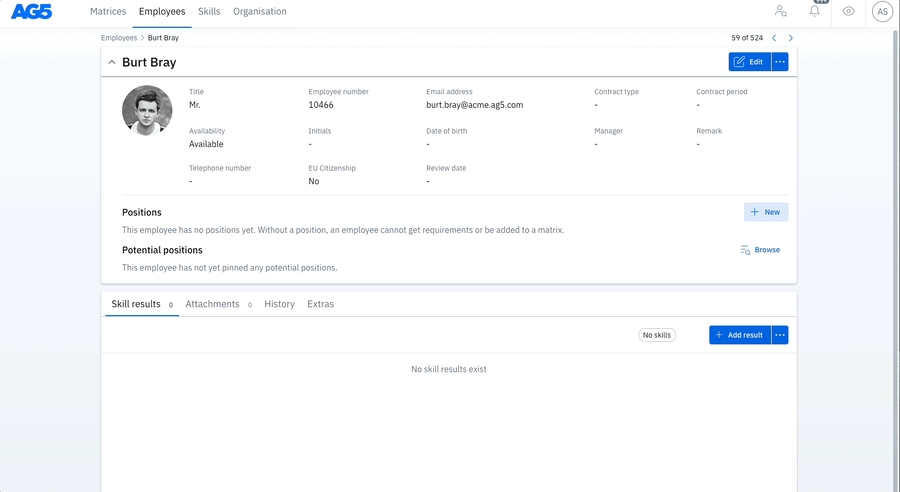
Task: Open the Matrices menu item
Action: point(108,12)
